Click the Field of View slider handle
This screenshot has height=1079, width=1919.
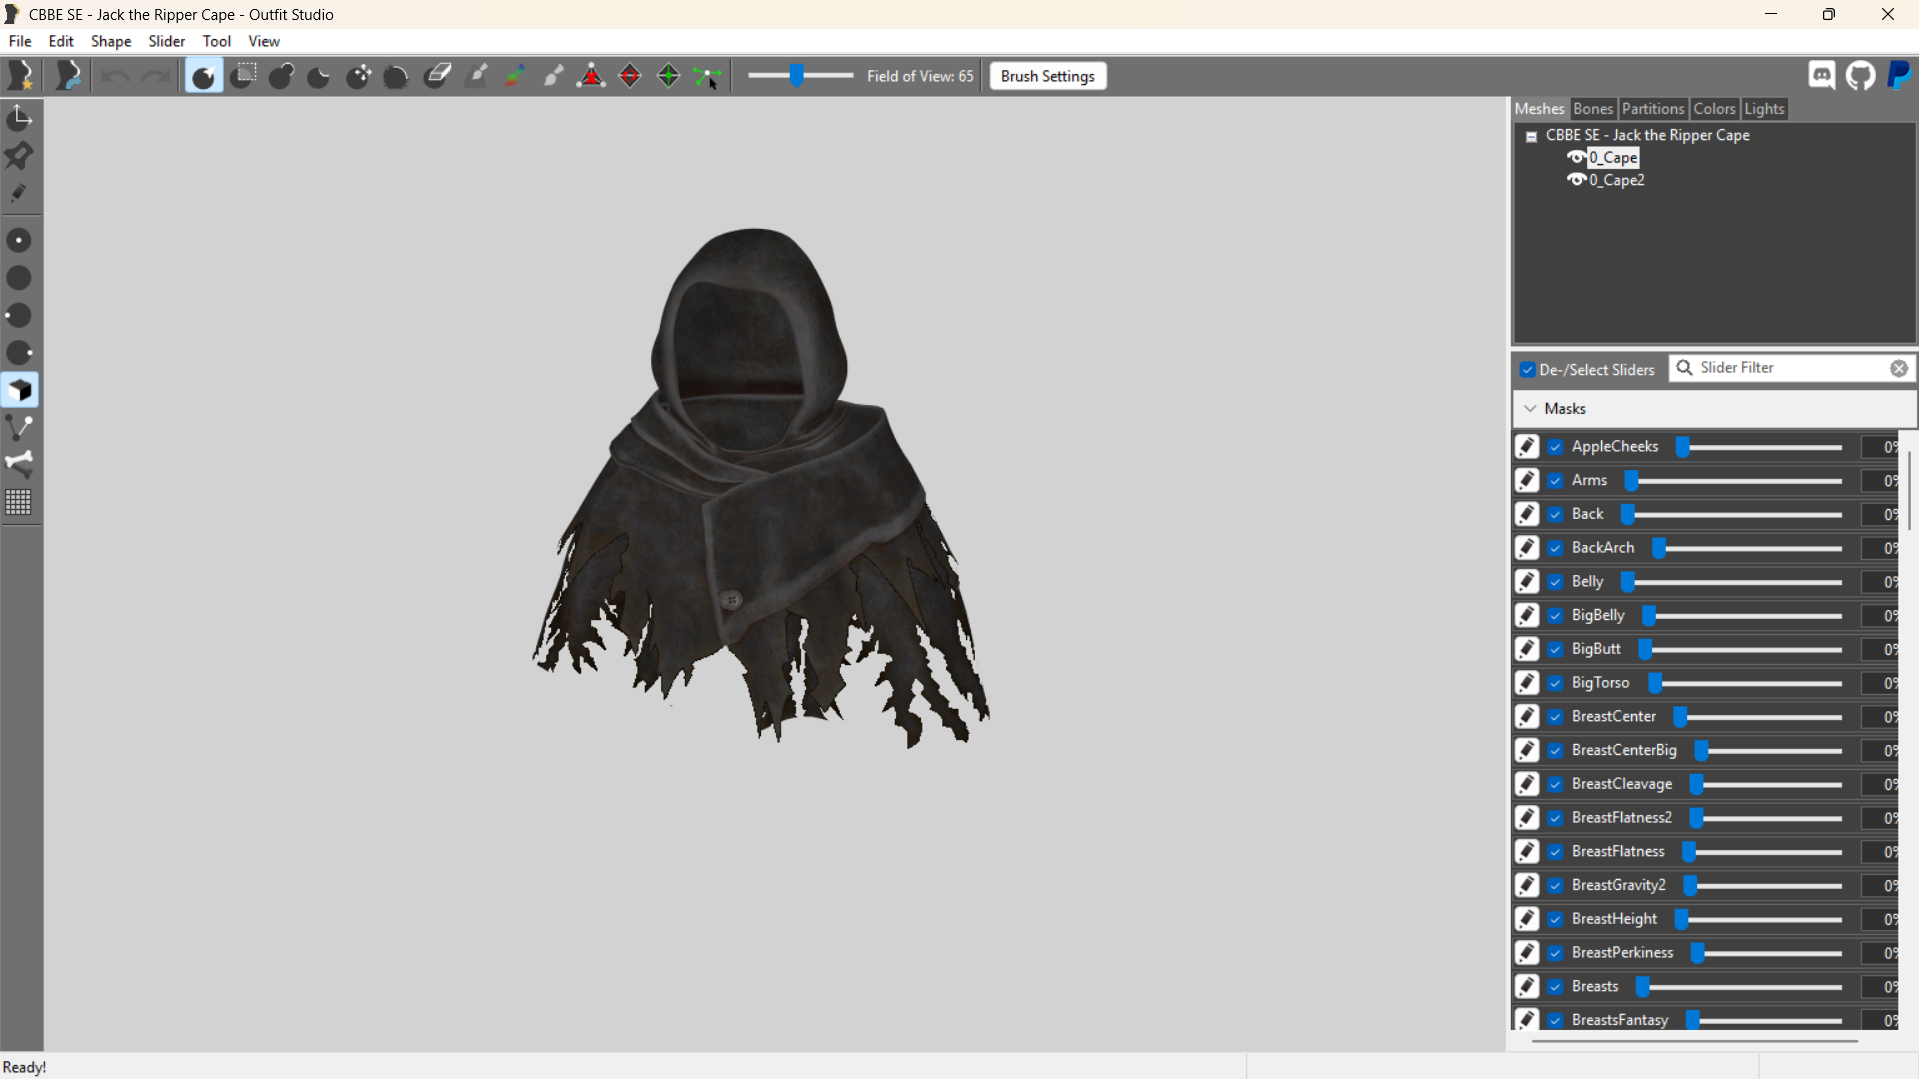(796, 76)
